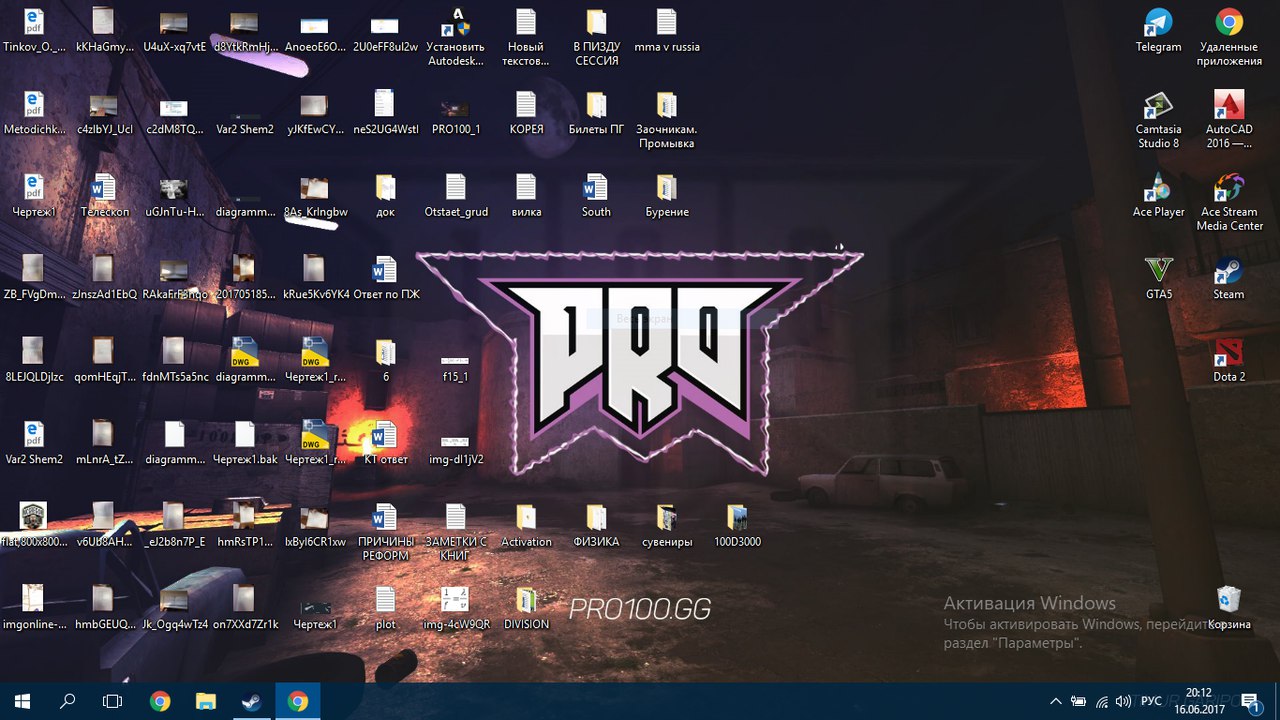Select the Новый текстов... text file

[x=526, y=38]
